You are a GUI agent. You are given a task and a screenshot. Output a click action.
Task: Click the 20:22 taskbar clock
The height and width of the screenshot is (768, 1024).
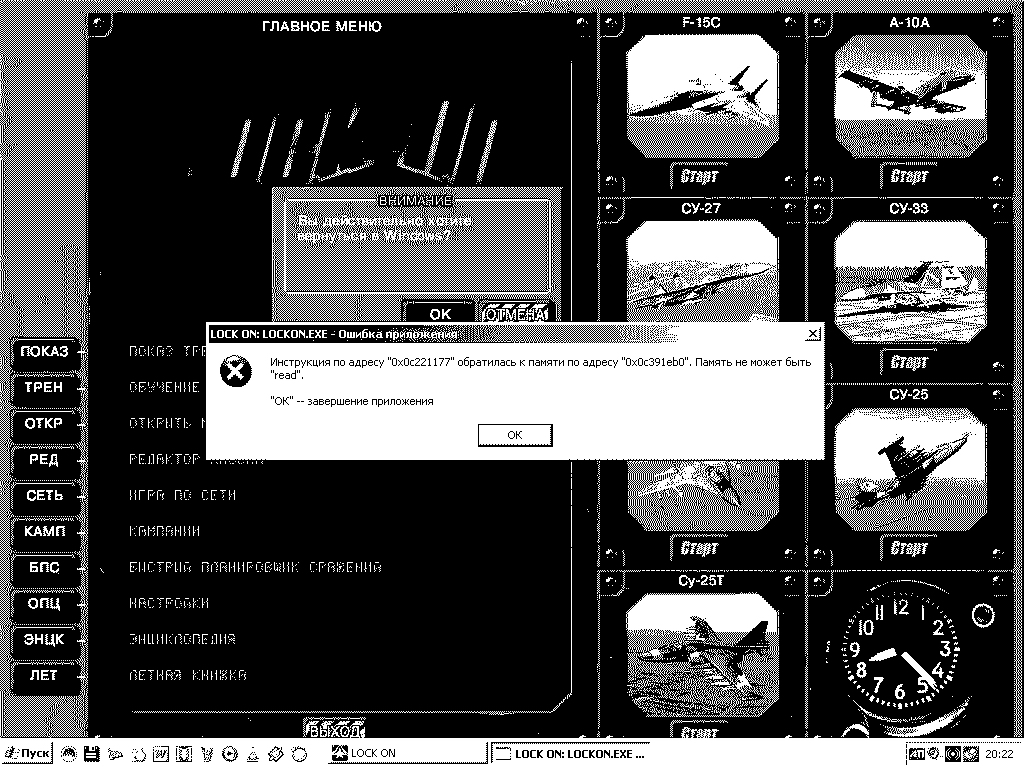(999, 754)
